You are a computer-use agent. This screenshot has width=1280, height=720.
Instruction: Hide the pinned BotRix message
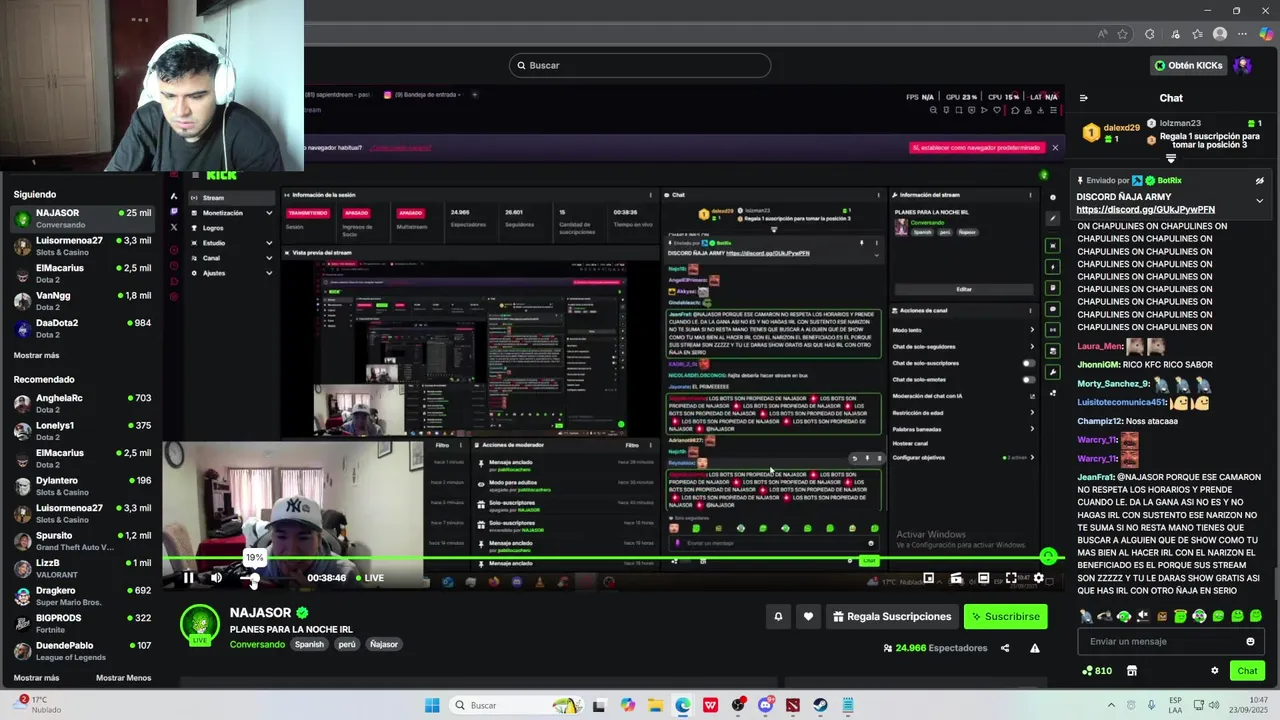(1259, 181)
